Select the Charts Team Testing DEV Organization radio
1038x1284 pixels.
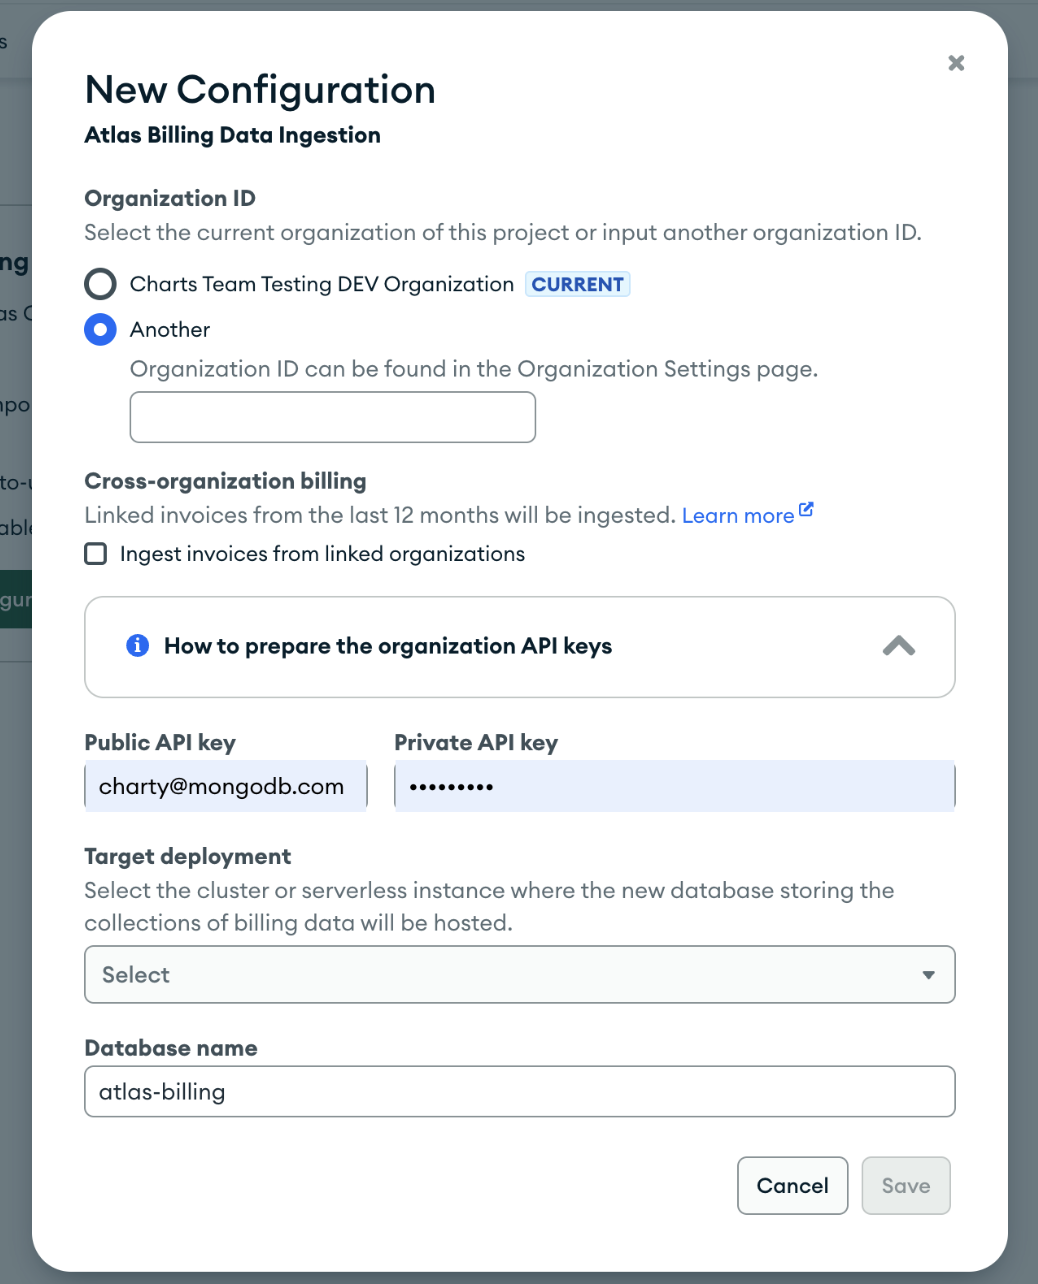point(100,284)
